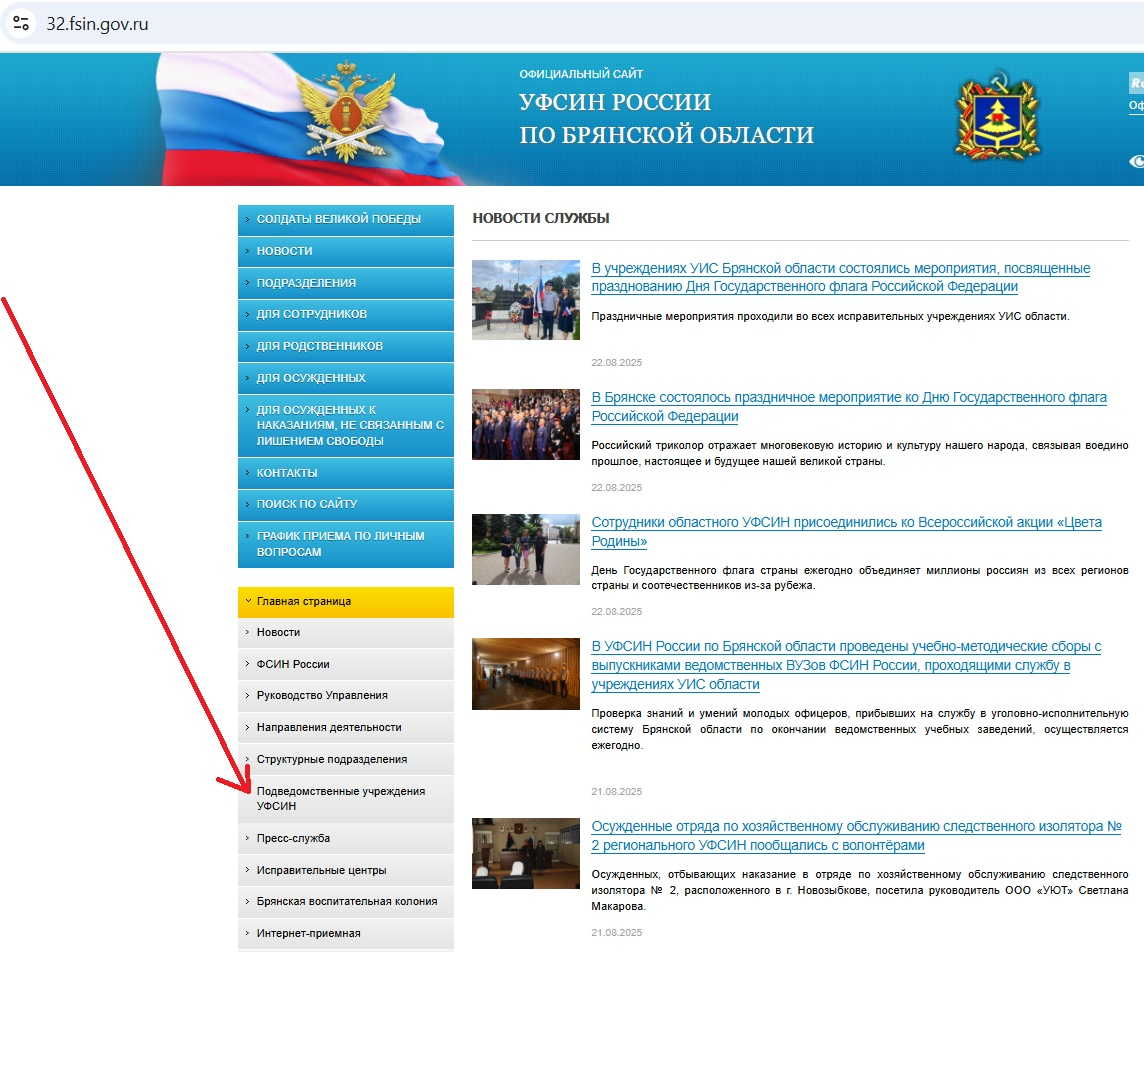1144x1079 pixels.
Task: Click chevron beside Руководство Управления item
Action: click(247, 695)
